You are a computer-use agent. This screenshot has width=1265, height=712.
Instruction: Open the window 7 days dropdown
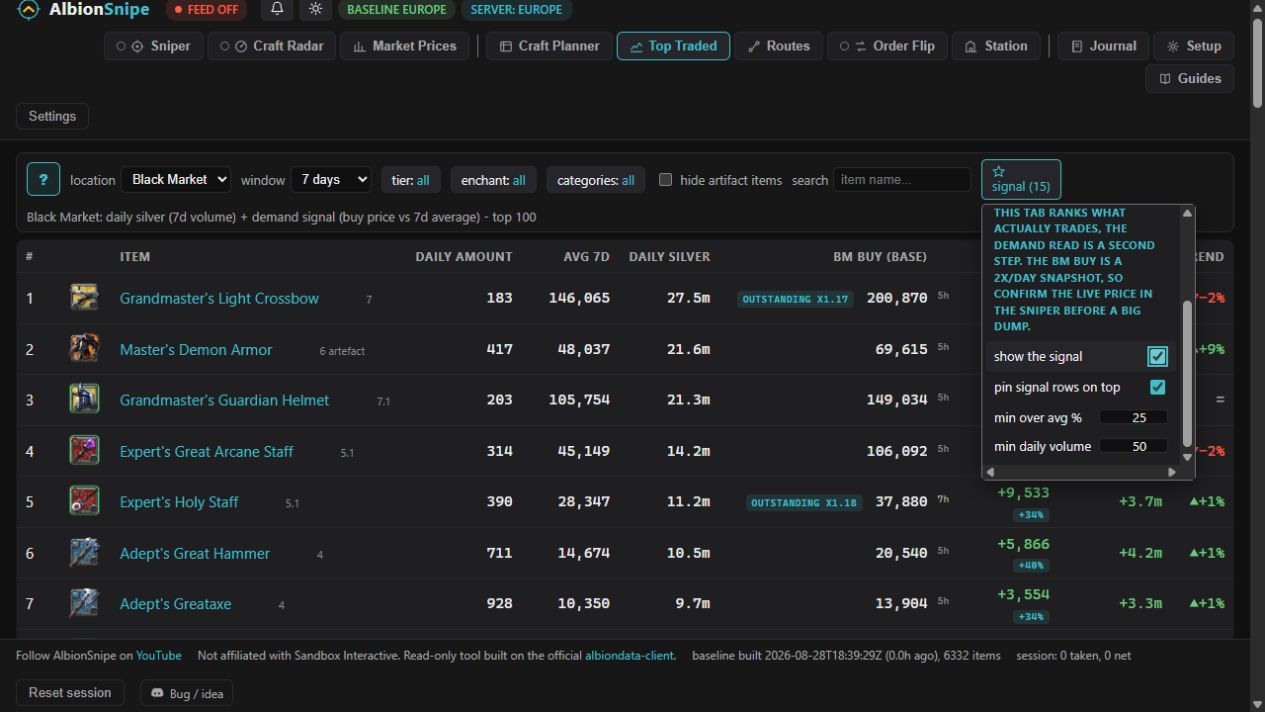click(x=331, y=179)
